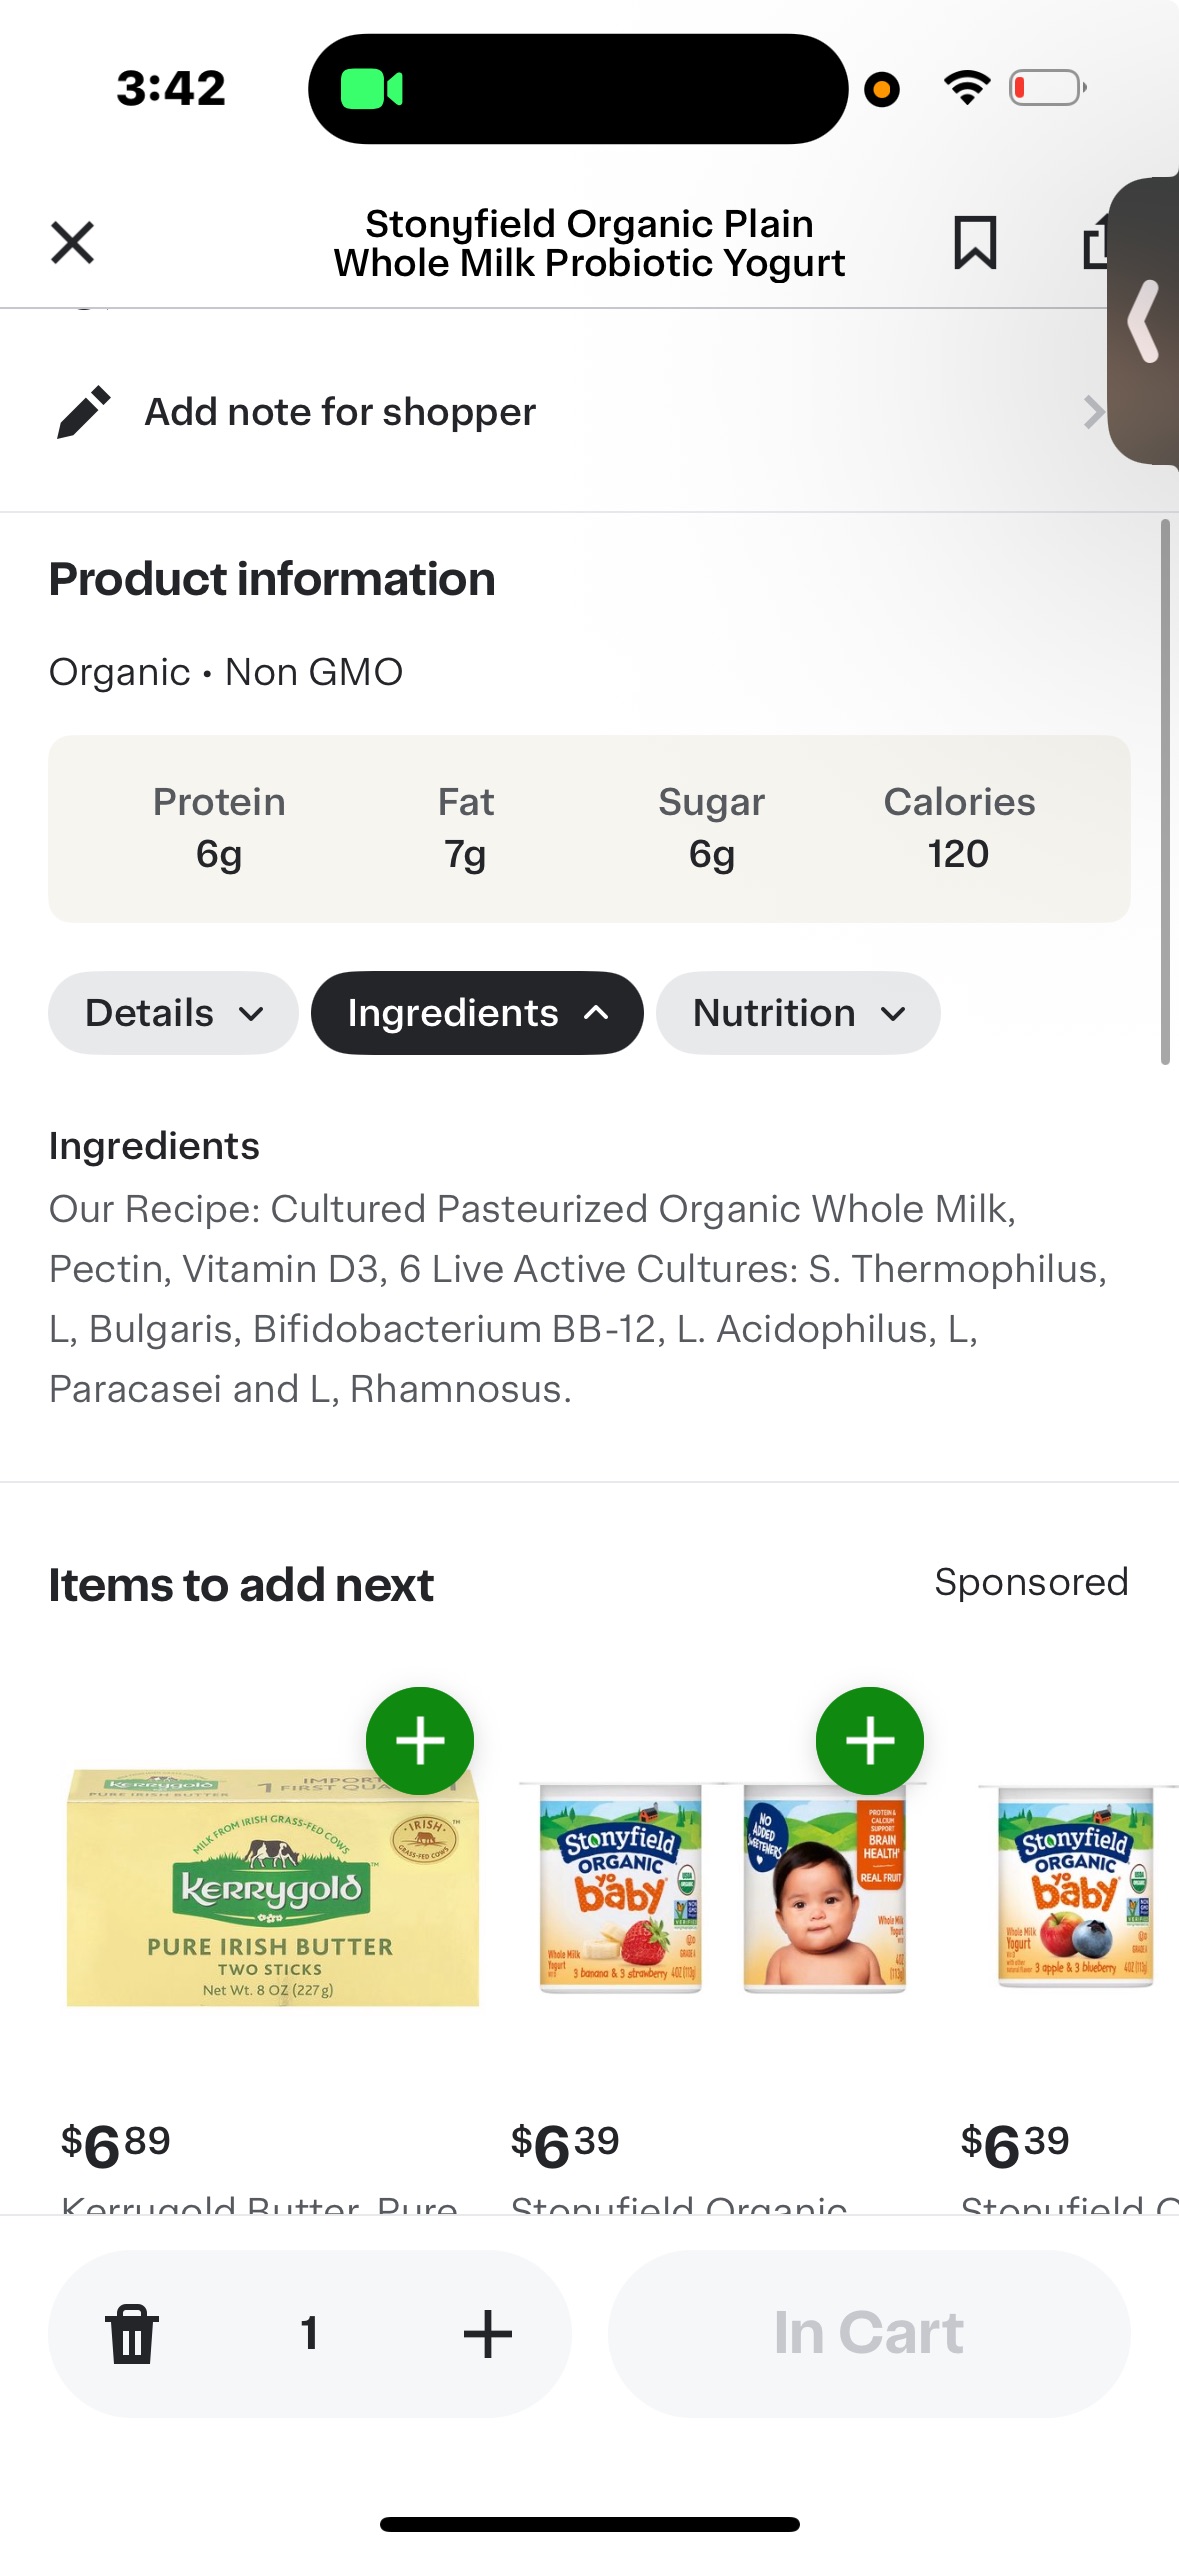Tap the pencil note icon

click(83, 412)
